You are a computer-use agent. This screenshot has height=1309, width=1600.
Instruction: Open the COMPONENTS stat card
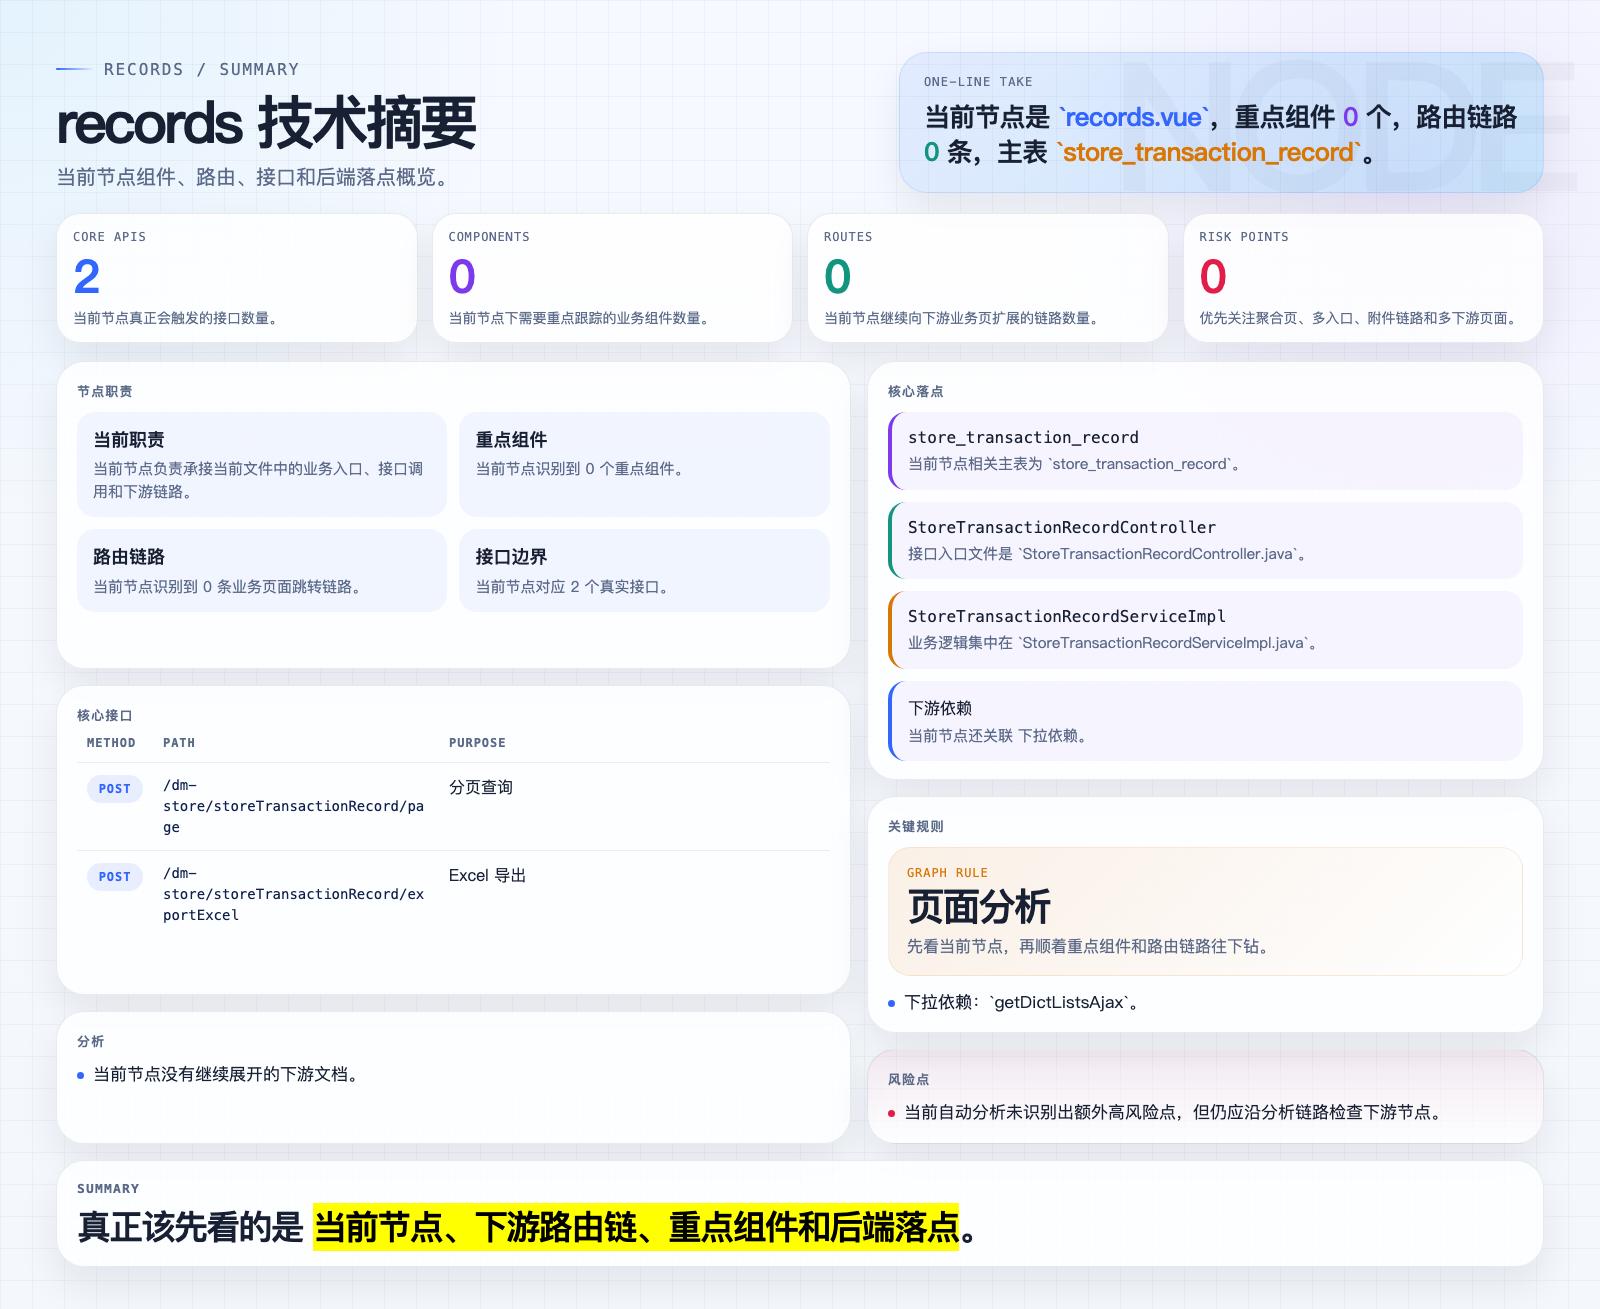click(612, 278)
